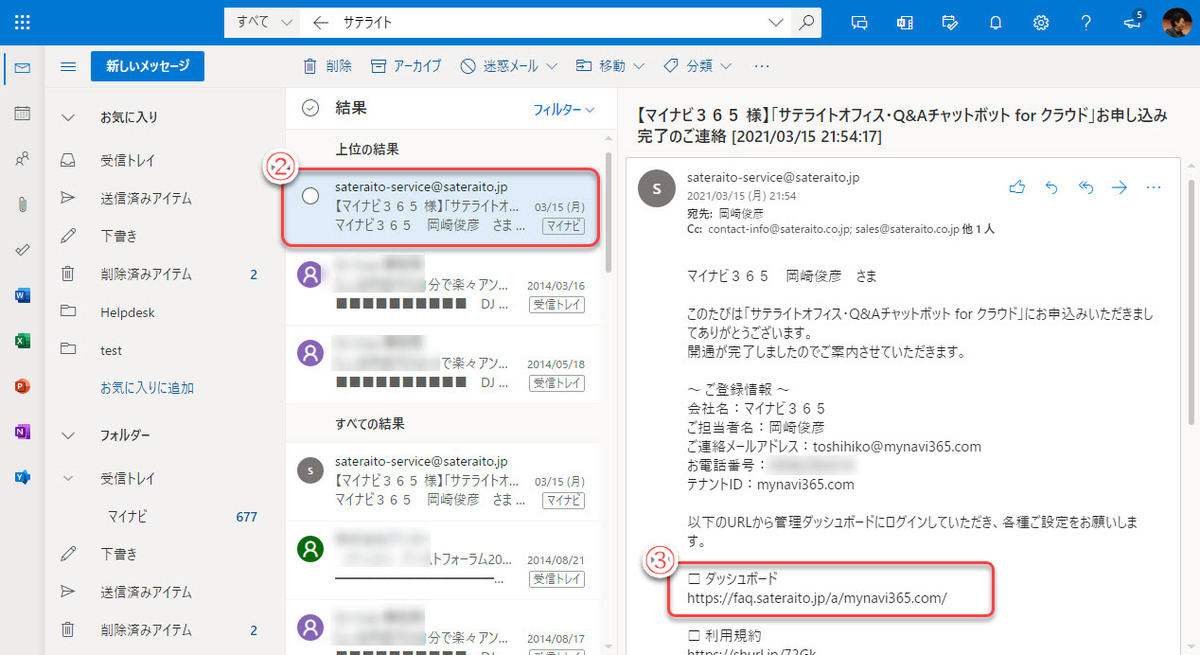Select all results with the circle checkbox

311,108
